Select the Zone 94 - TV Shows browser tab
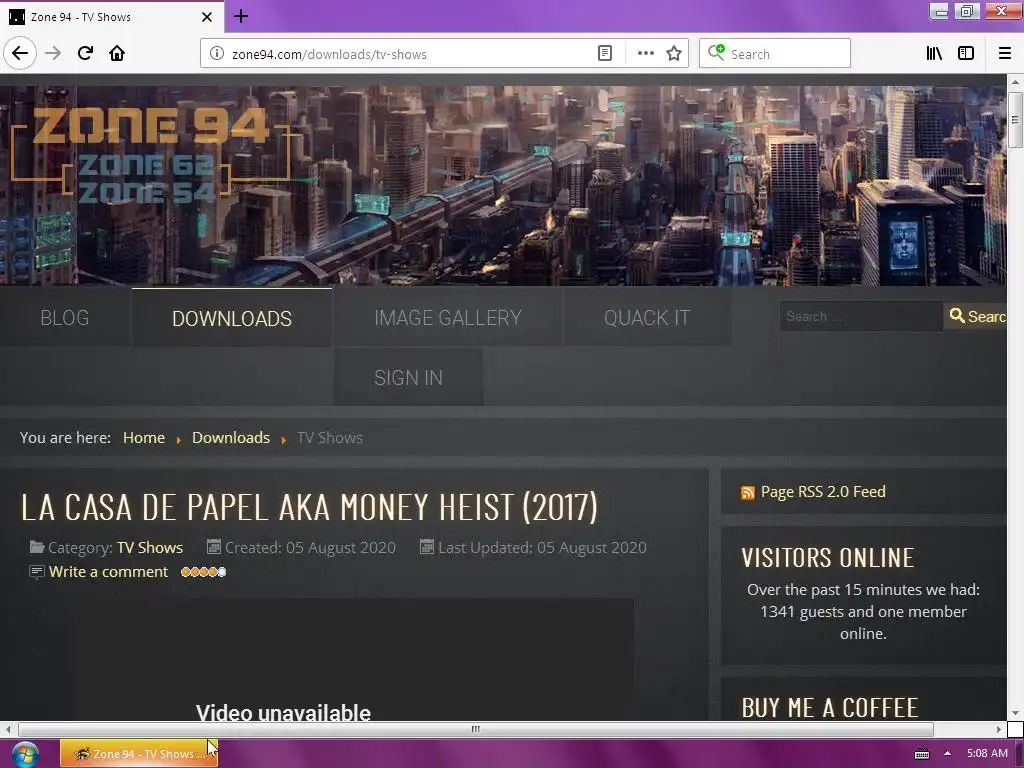Viewport: 1024px width, 768px height. click(112, 17)
